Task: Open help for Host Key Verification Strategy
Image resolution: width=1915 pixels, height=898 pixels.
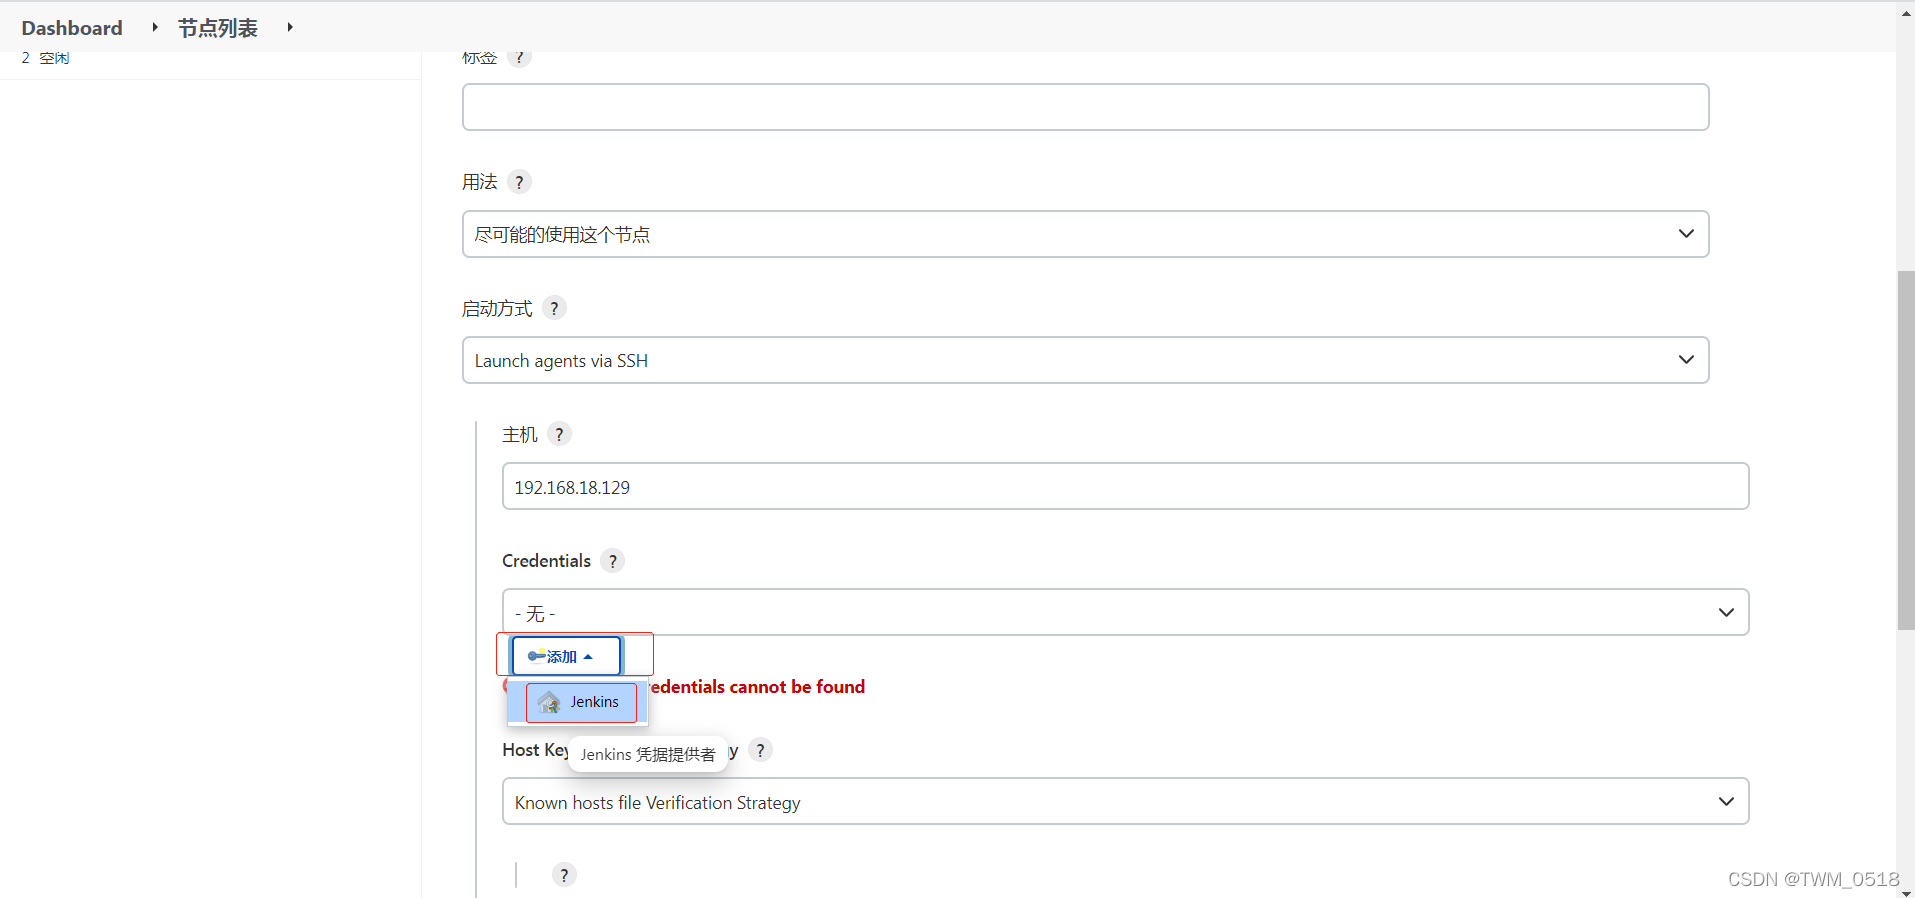Action: tap(760, 750)
